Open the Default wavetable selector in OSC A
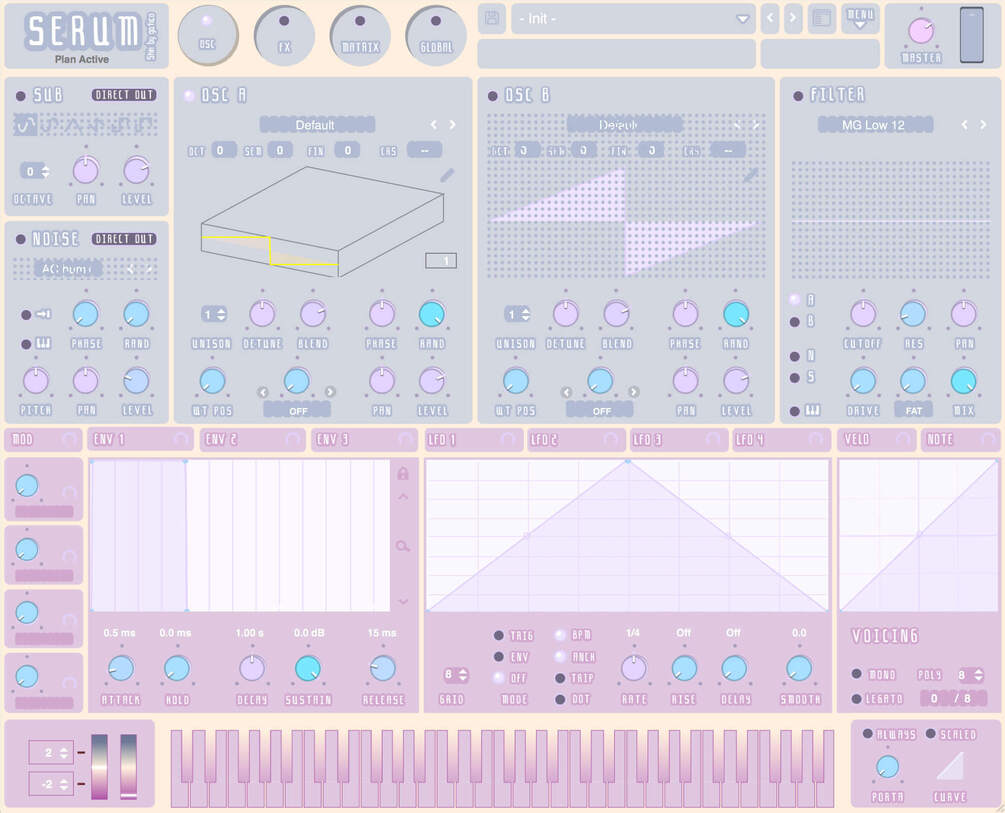Screen dimensions: 1005x813 [317, 125]
